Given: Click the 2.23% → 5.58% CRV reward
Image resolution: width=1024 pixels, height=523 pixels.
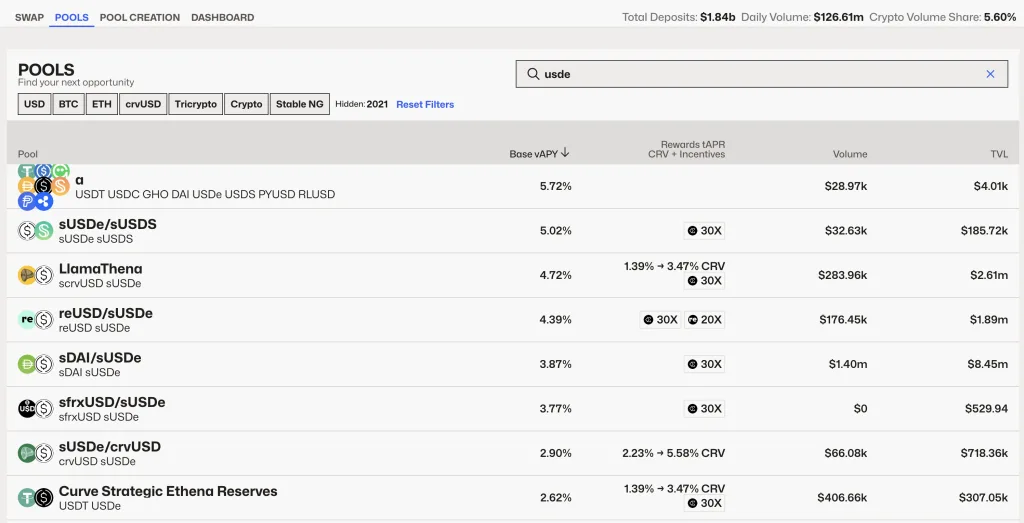Looking at the screenshot, I should click(x=674, y=452).
